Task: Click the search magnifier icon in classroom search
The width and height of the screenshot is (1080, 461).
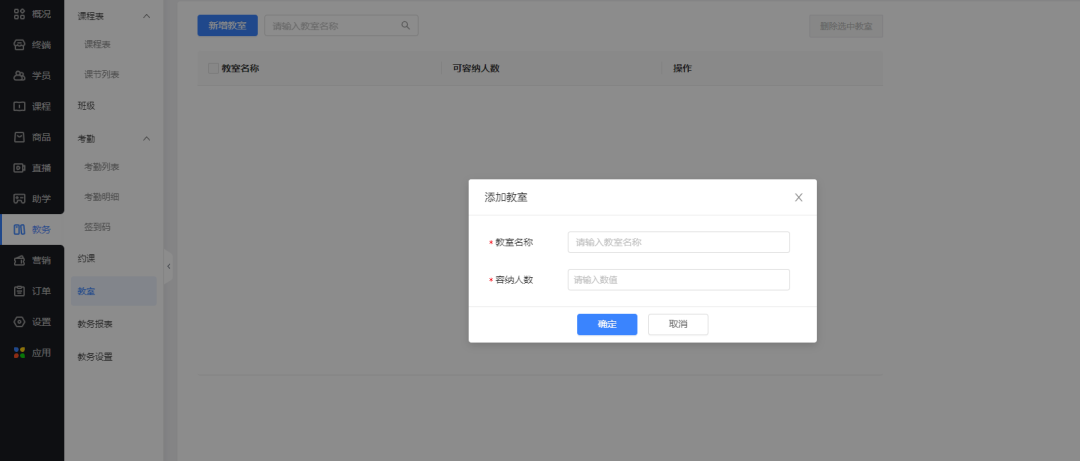Action: tap(405, 26)
